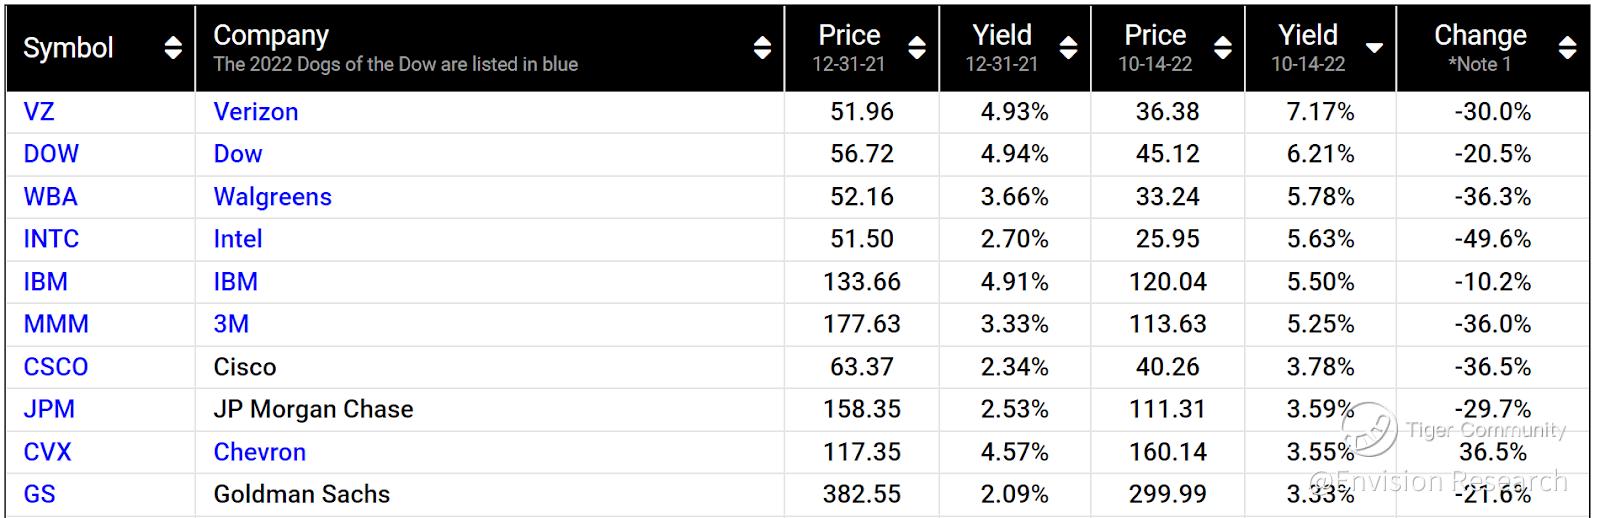Sort by Company column arrows
Screen dimensions: 1600x518
(762, 48)
